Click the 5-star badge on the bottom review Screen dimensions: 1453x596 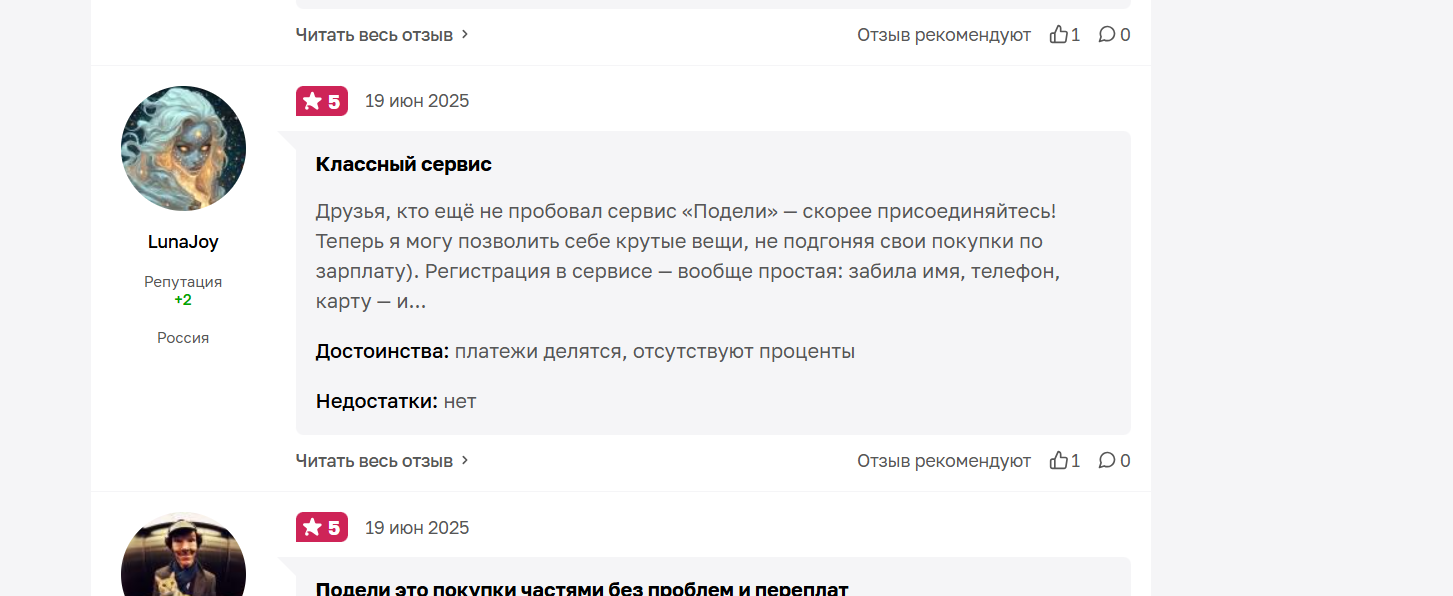click(322, 527)
